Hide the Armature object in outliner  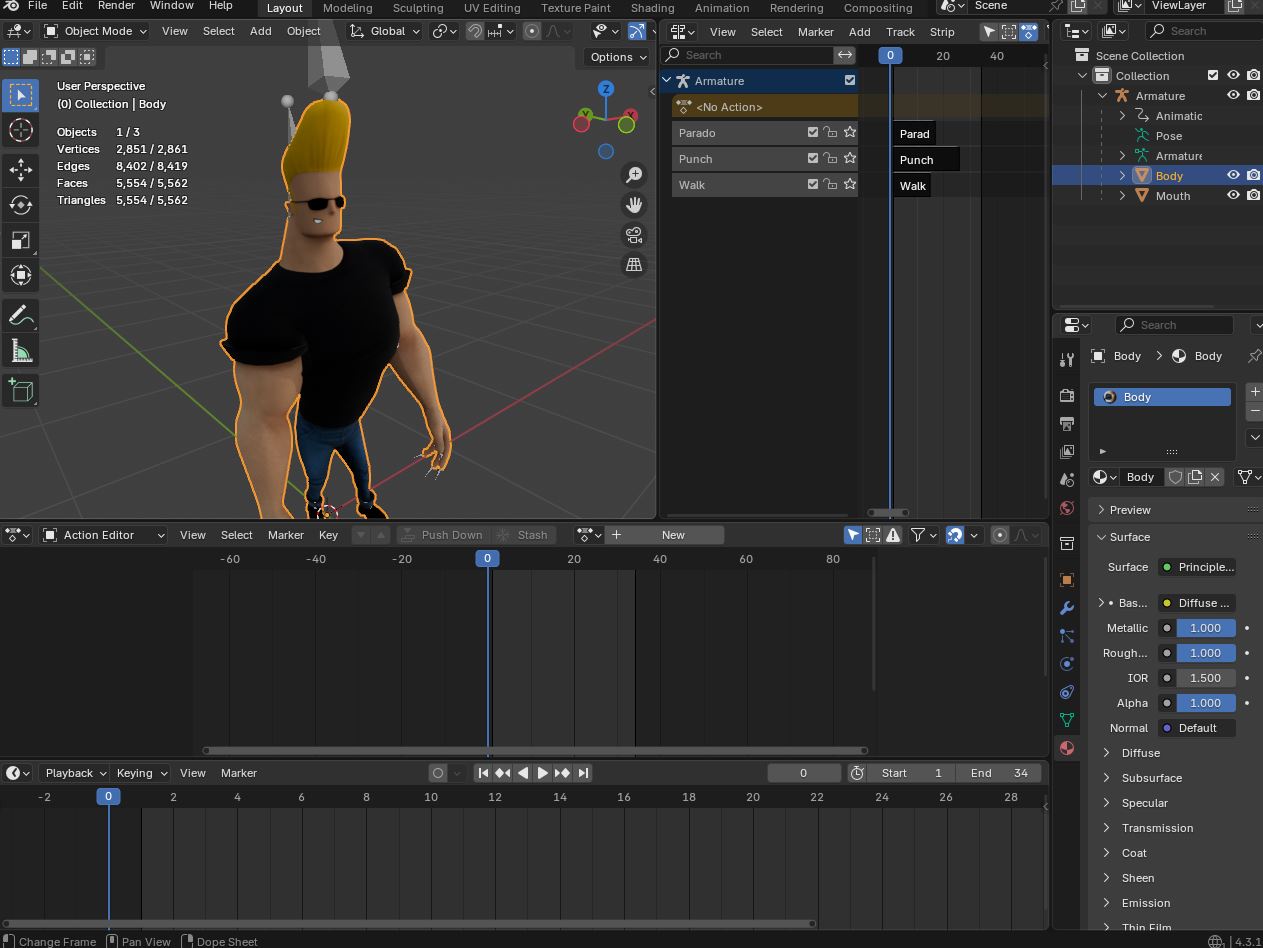point(1233,96)
